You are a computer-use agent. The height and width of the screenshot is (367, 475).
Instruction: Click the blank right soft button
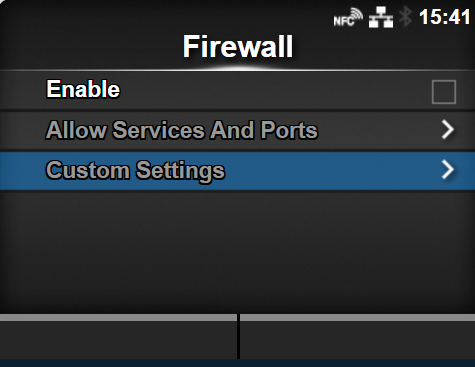357,337
